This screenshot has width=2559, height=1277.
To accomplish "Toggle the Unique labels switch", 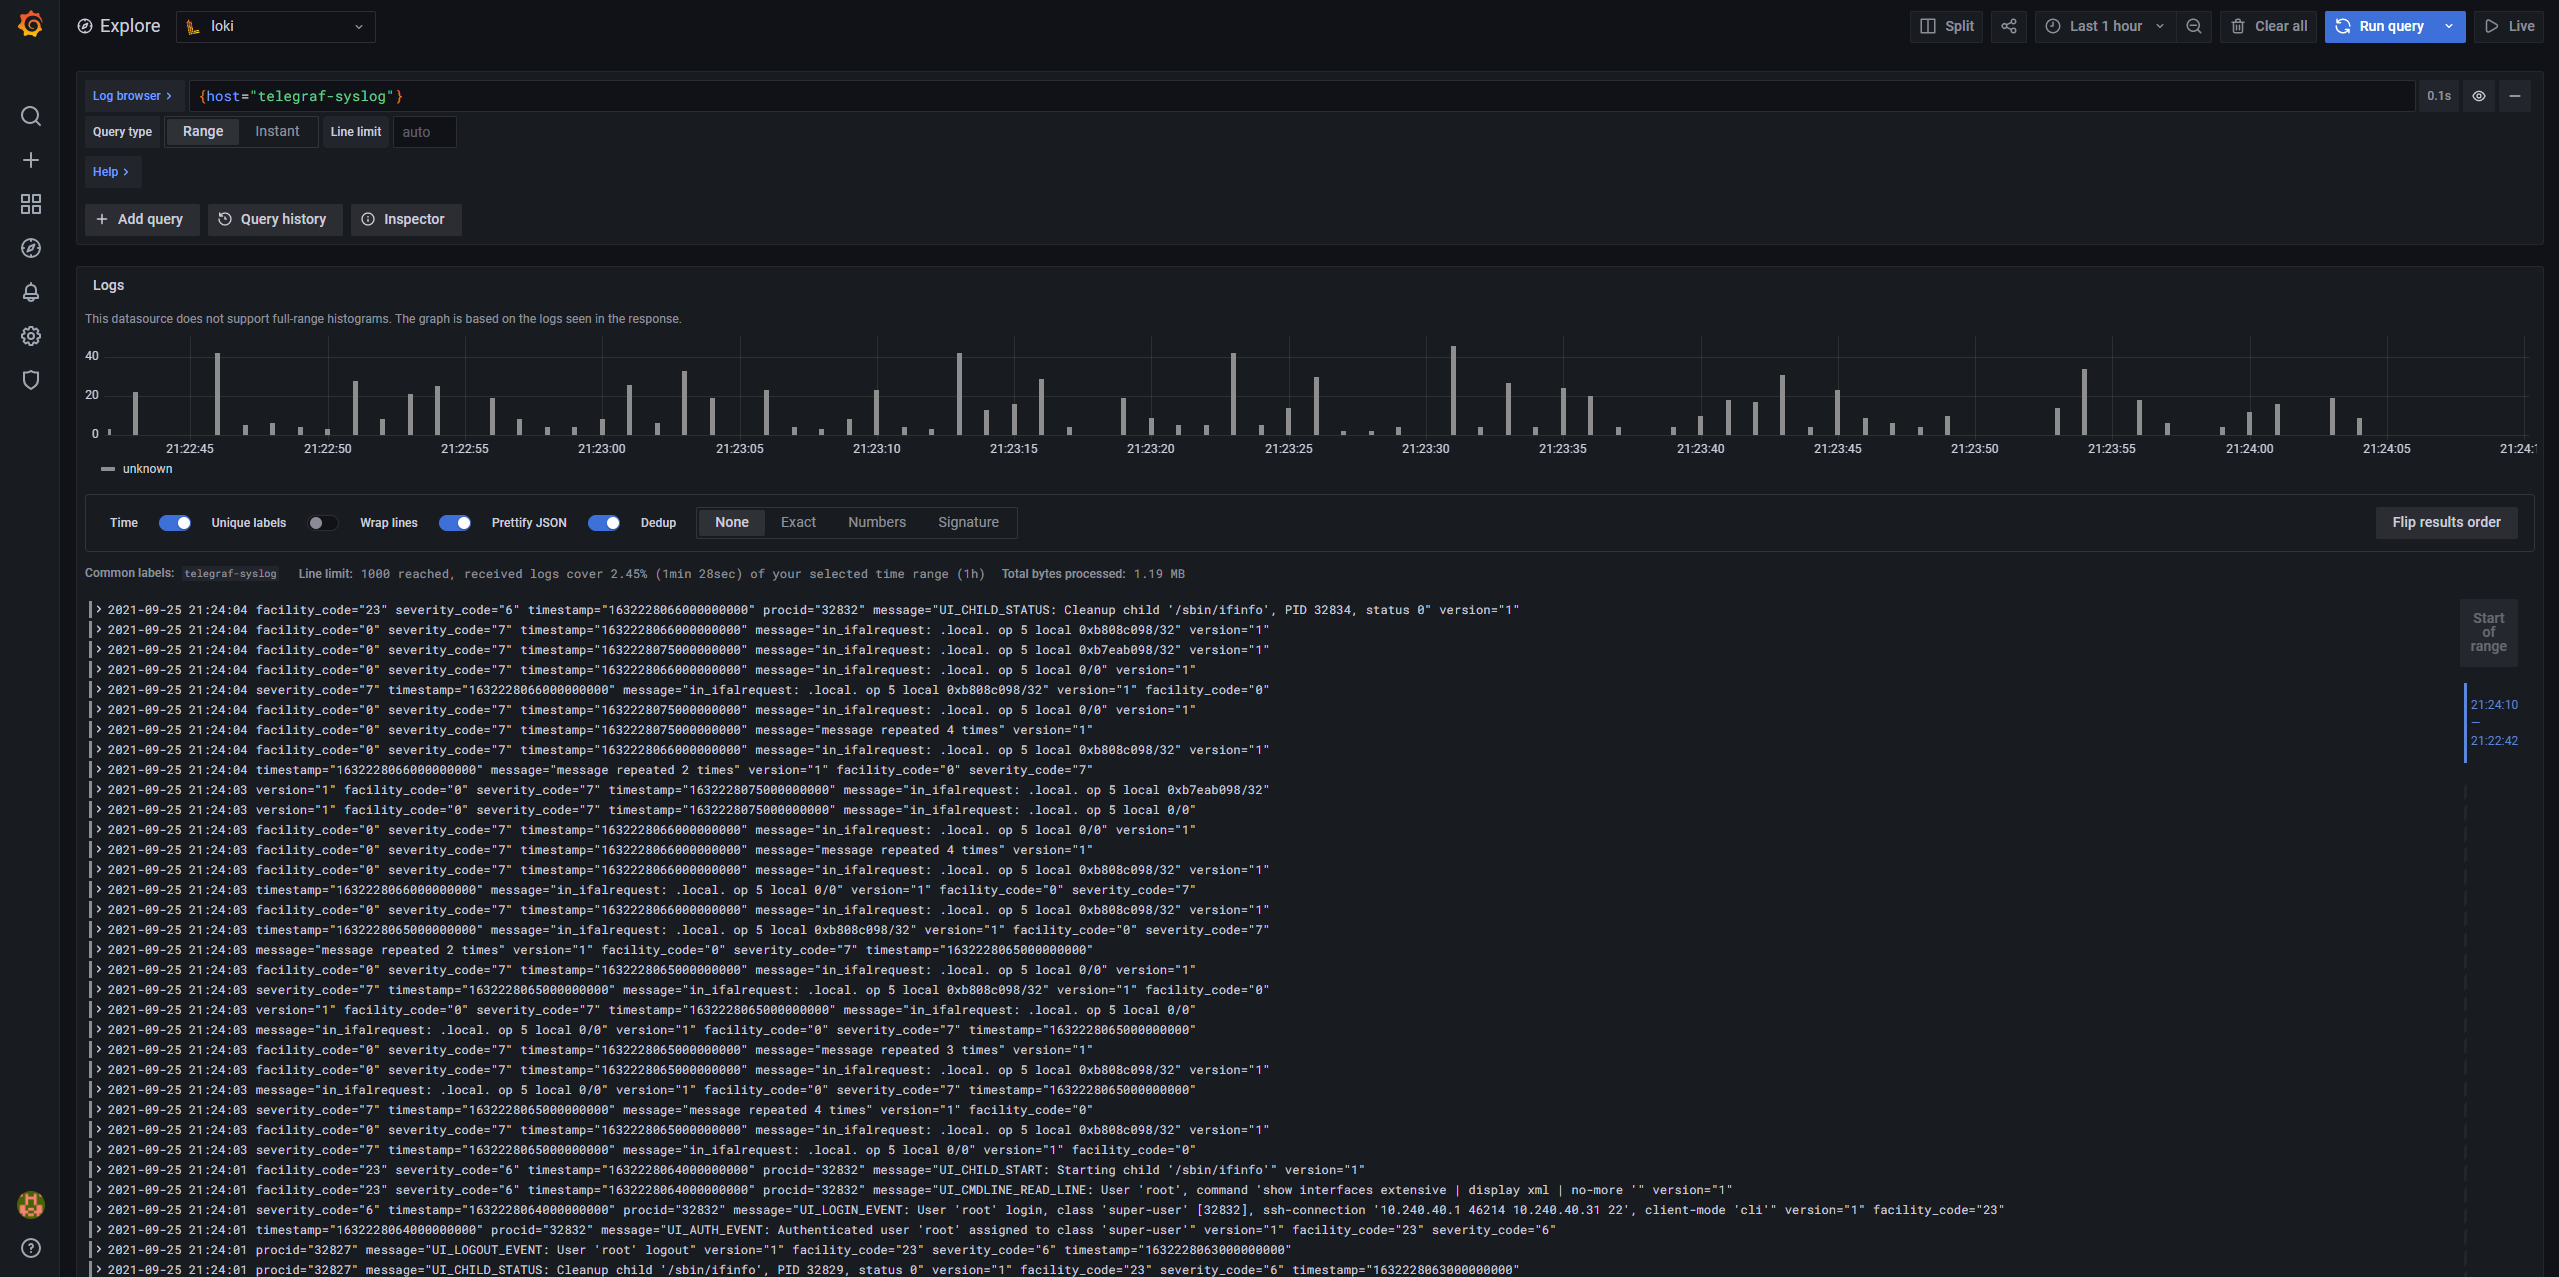I will pos(323,523).
